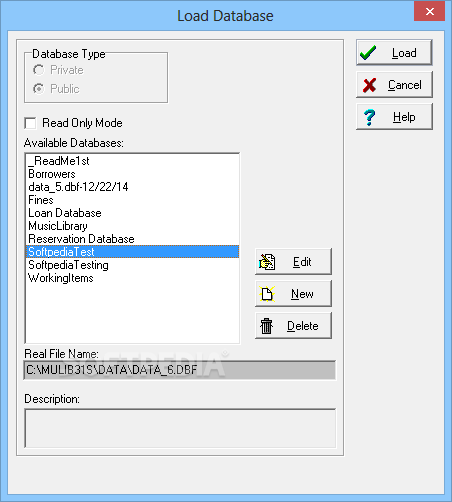452x502 pixels.
Task: Select the Fines database
Action: pyautogui.click(x=132, y=200)
